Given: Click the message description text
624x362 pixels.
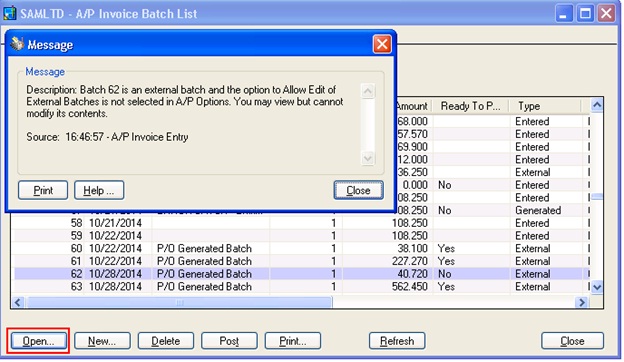Looking at the screenshot, I should tap(185, 101).
